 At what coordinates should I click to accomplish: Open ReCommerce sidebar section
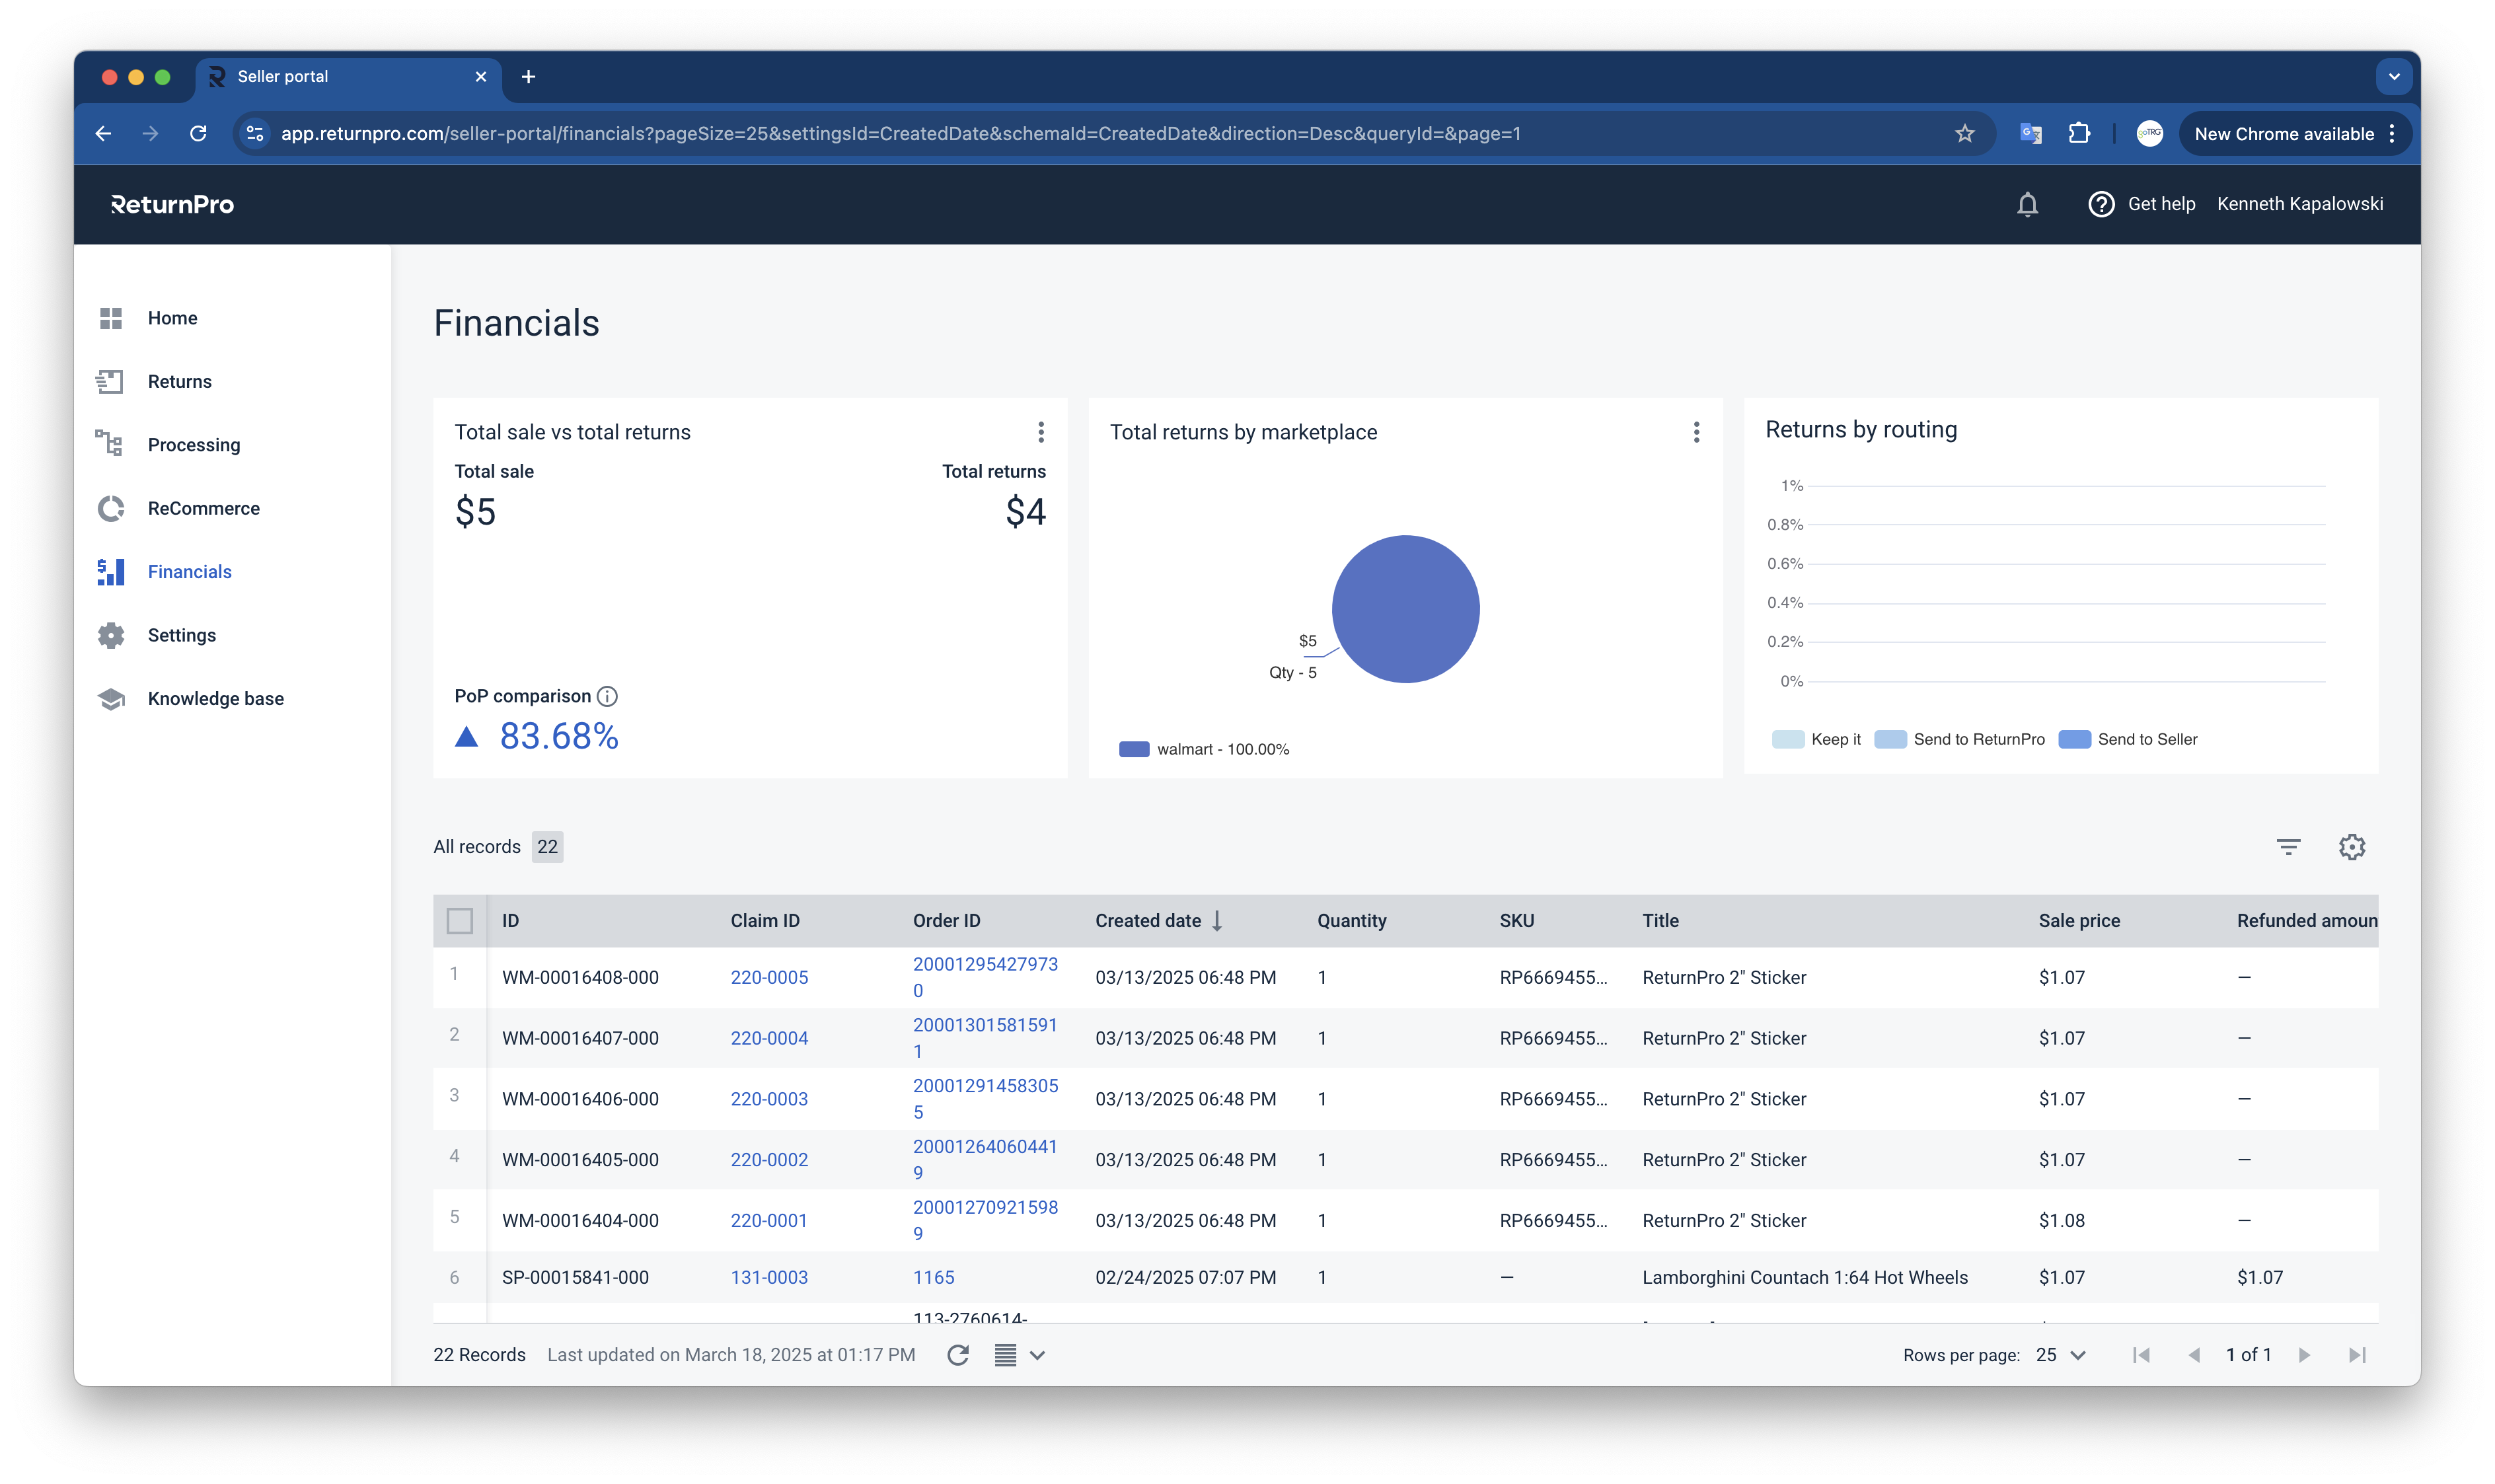[203, 508]
